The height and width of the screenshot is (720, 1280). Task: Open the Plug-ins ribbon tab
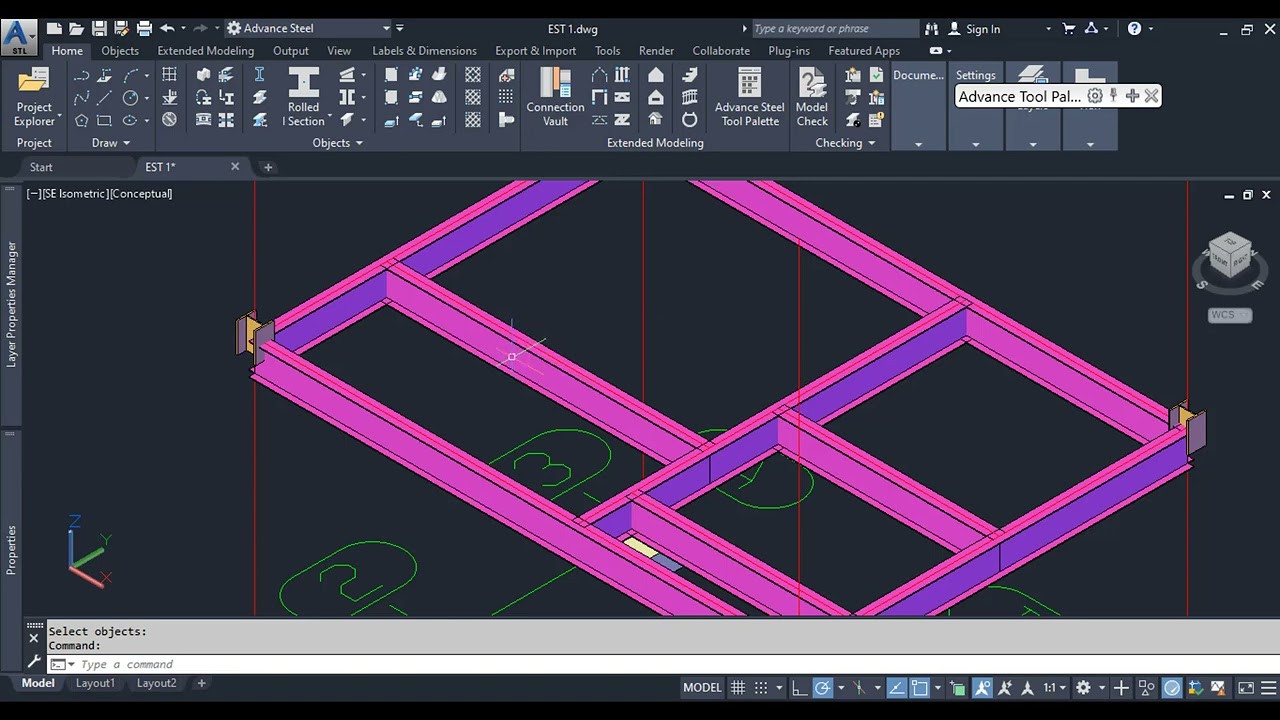tap(789, 51)
